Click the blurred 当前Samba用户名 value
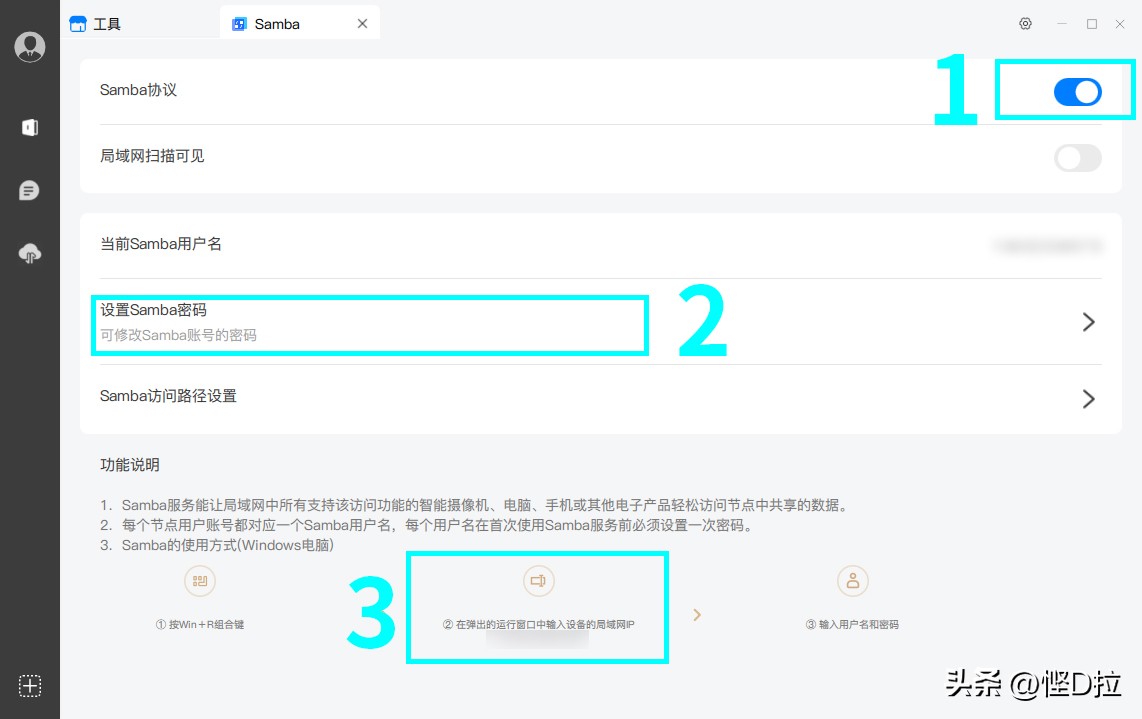 [1047, 244]
